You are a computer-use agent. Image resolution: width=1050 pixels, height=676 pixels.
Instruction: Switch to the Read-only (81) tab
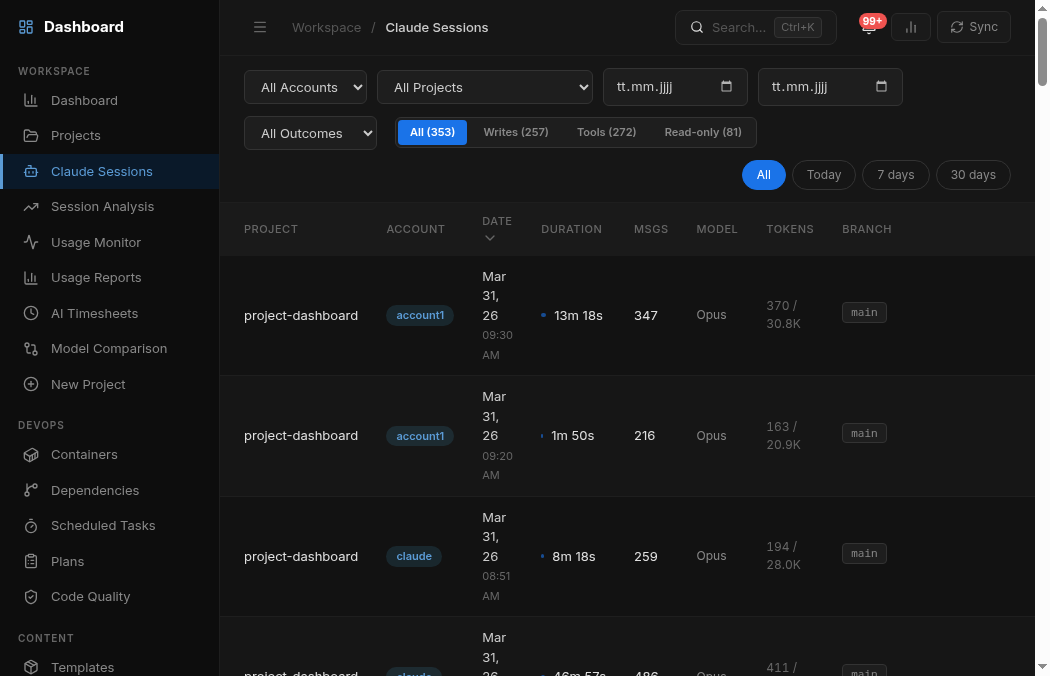(702, 132)
